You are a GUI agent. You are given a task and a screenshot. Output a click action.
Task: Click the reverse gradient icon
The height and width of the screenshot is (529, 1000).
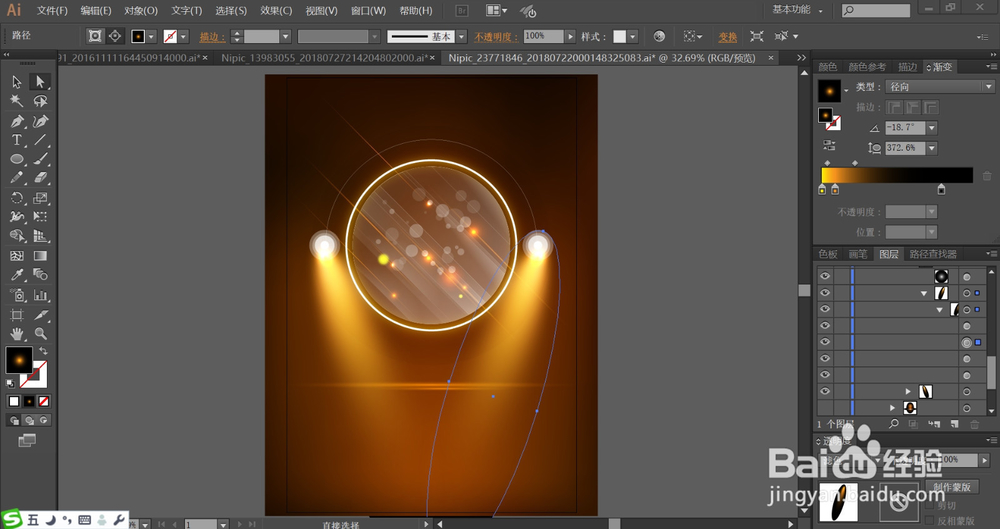pyautogui.click(x=829, y=145)
